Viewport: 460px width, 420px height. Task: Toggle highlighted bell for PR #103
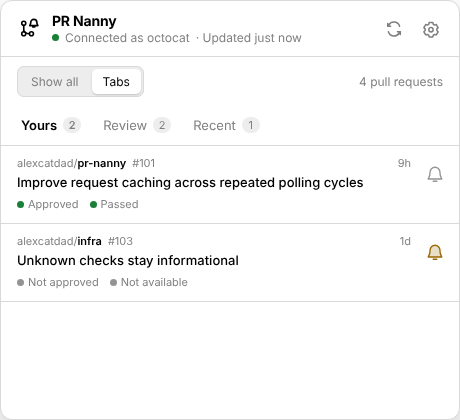tap(435, 252)
